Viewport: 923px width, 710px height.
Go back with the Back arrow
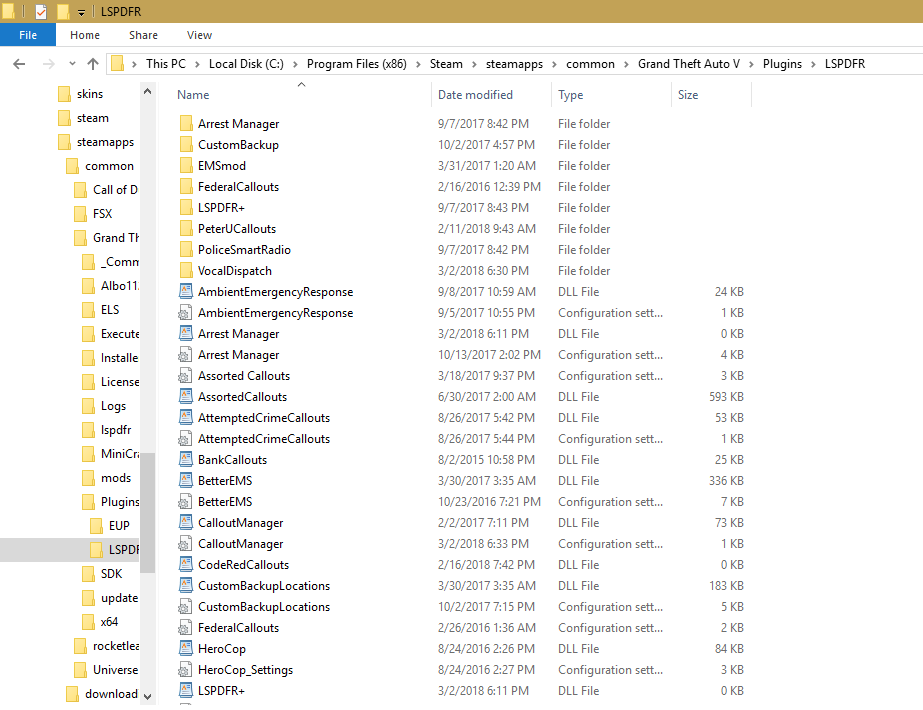tap(19, 64)
